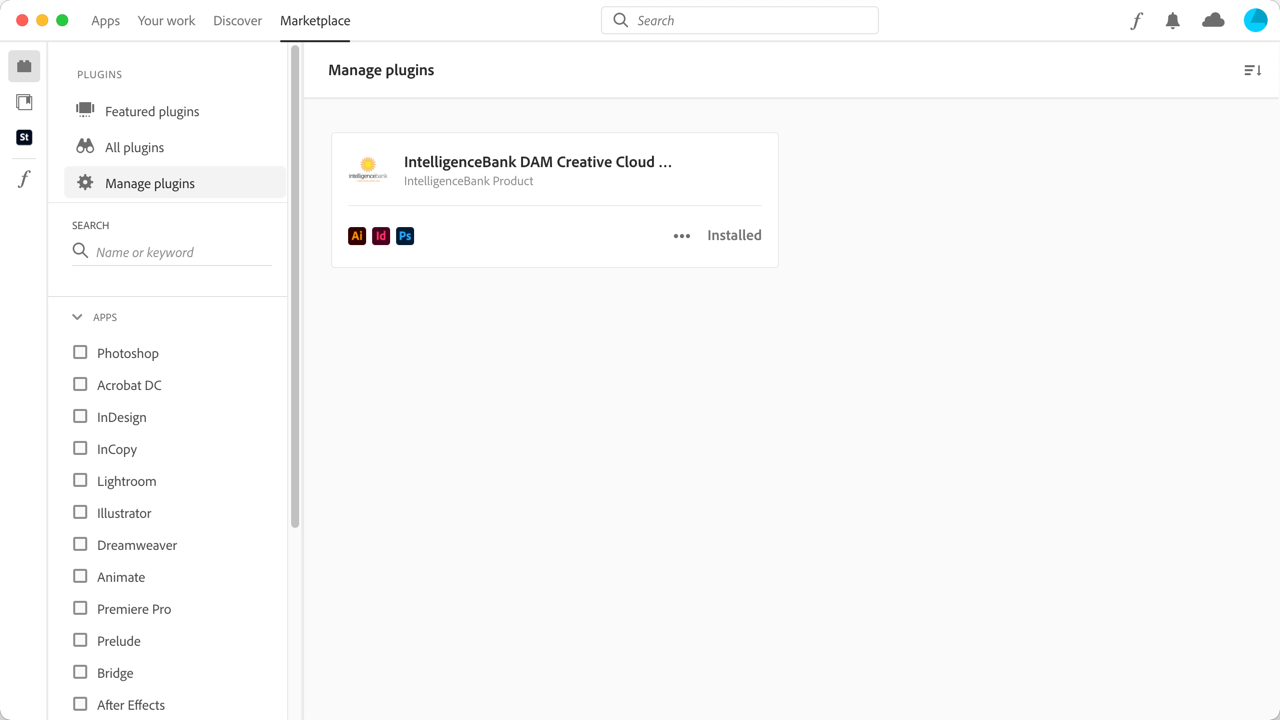Image resolution: width=1280 pixels, height=720 pixels.
Task: Open the IntelligenceBank DAM Creative Cloud plugin title
Action: click(538, 162)
